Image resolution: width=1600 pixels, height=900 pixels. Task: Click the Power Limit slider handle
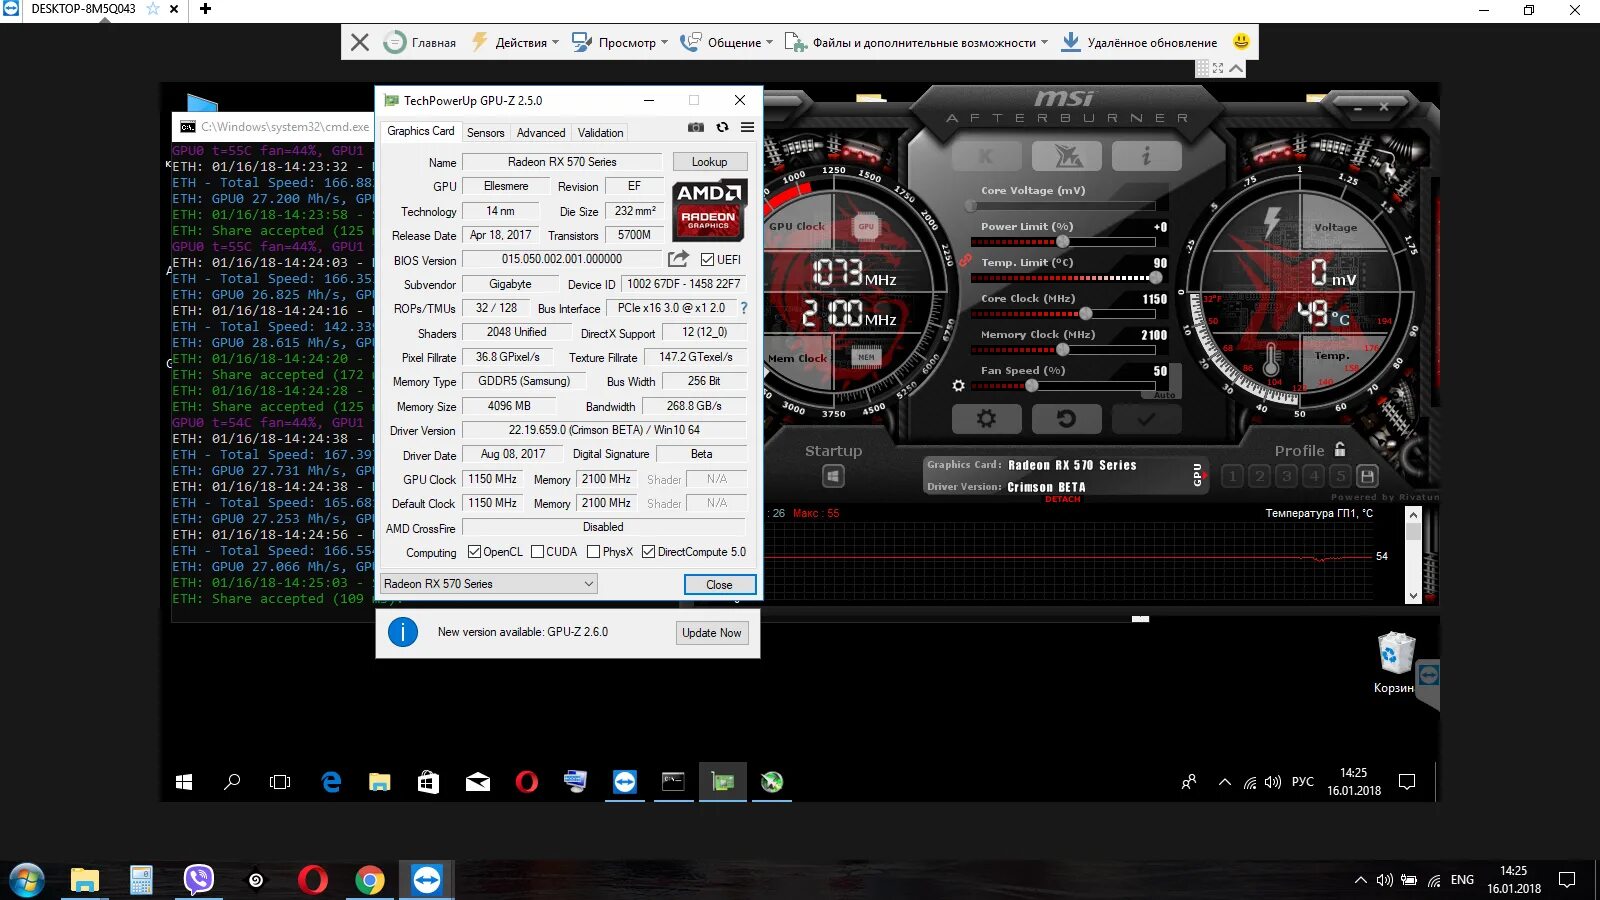point(1062,242)
